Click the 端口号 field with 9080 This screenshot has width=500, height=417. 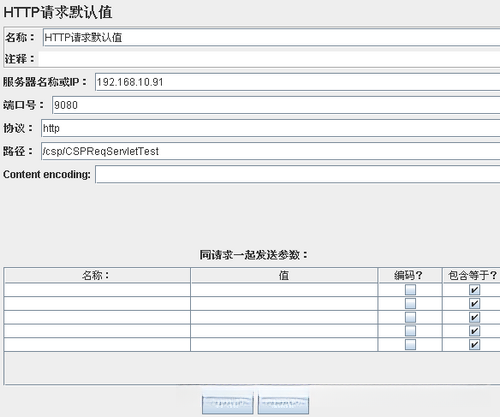coord(276,105)
